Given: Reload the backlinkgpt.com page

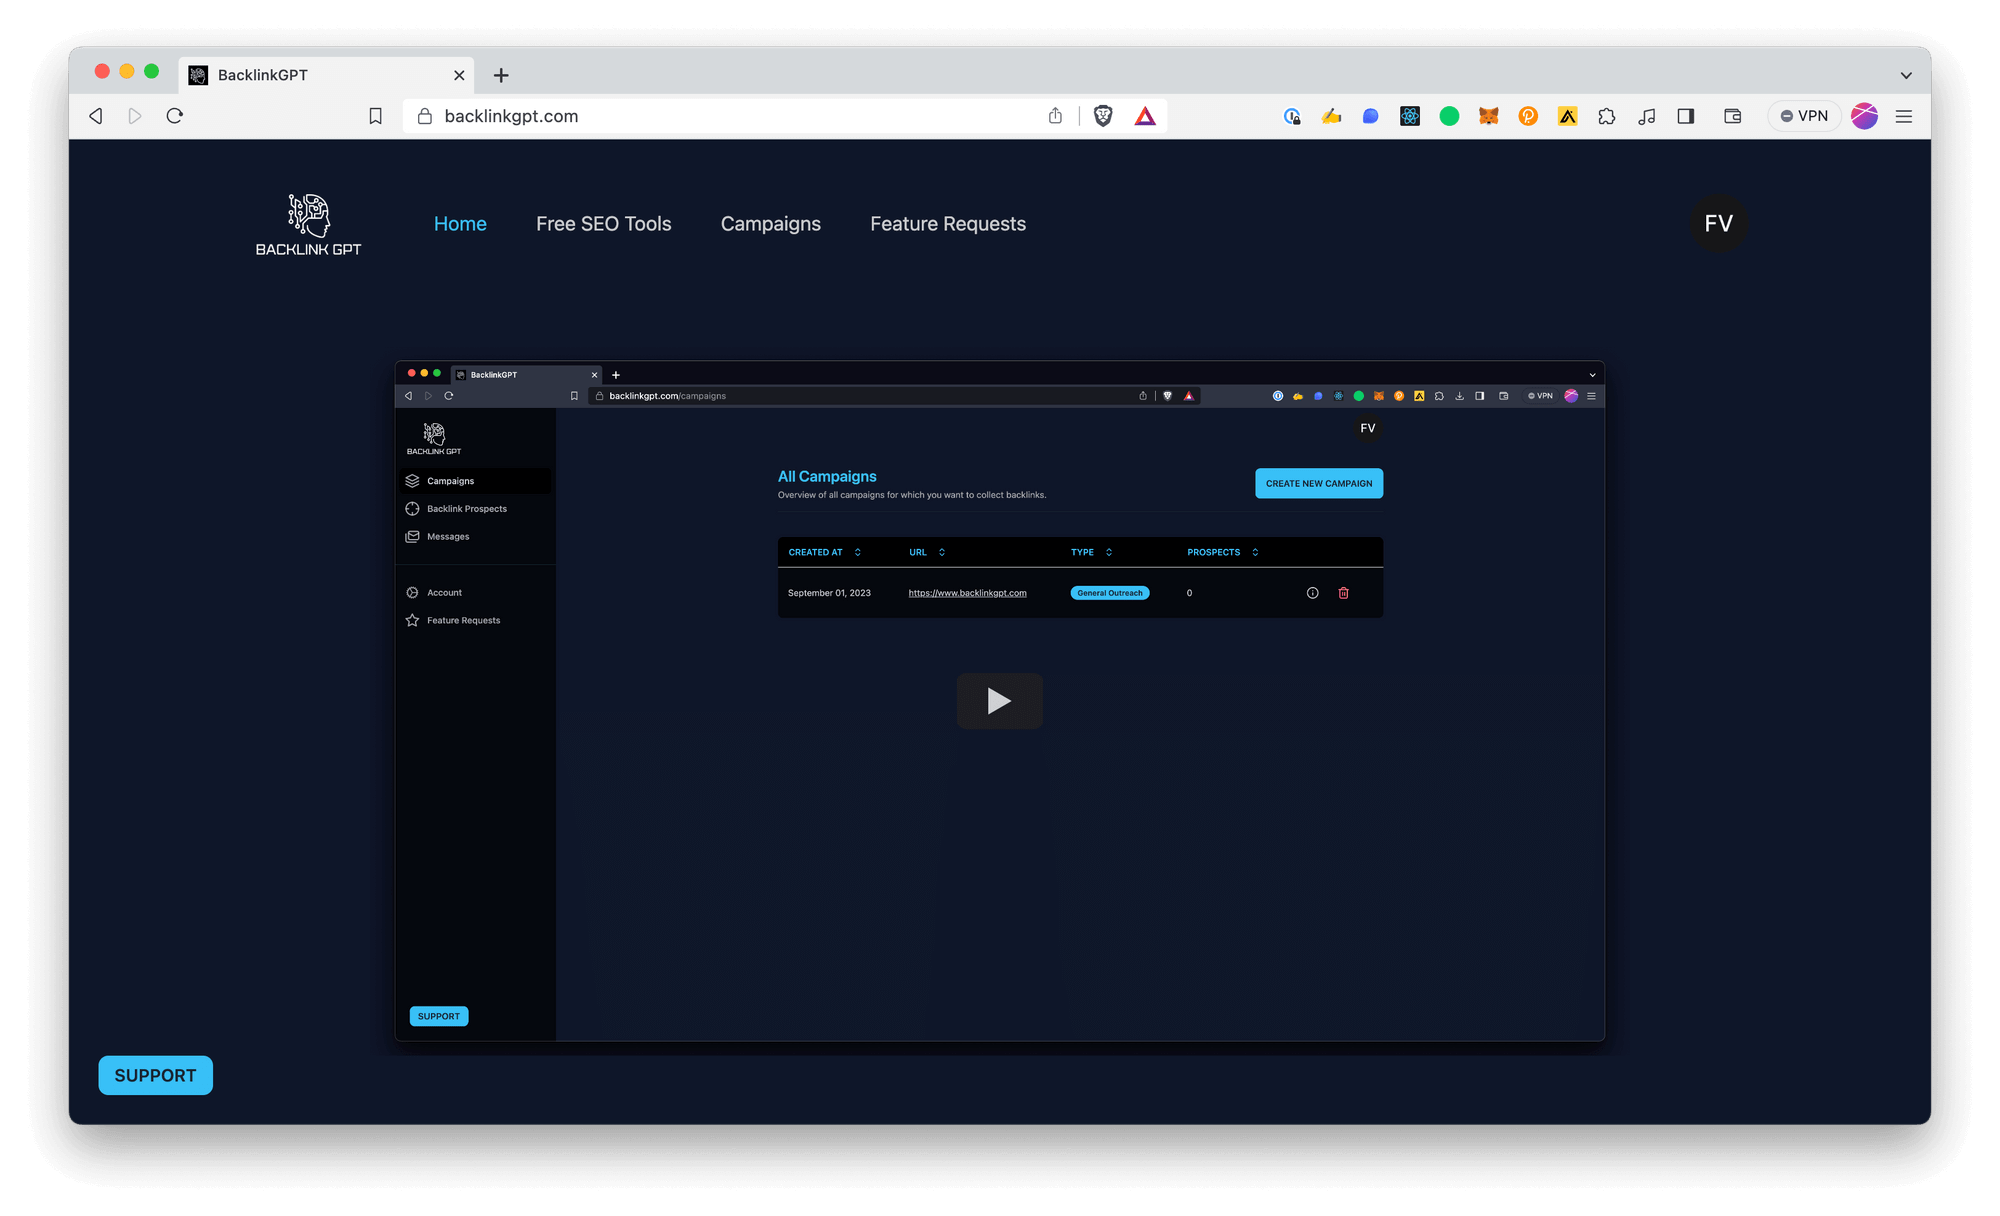Looking at the screenshot, I should 175,116.
